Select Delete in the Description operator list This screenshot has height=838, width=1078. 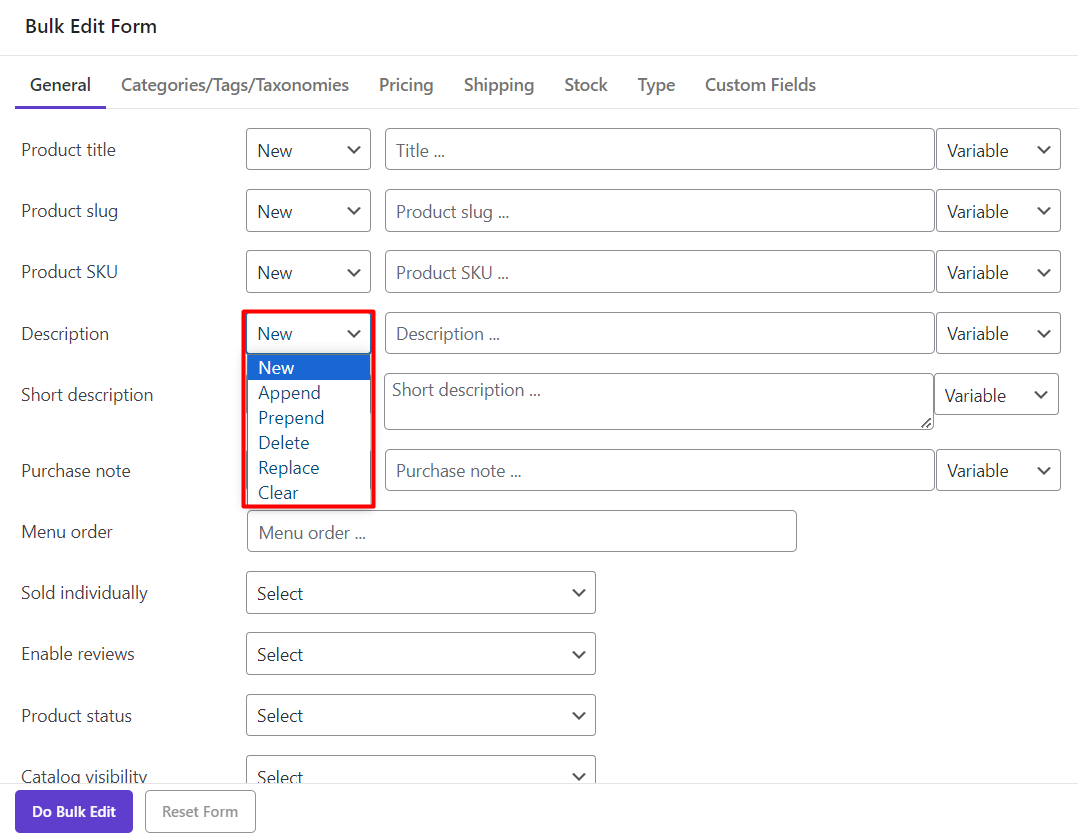283,443
